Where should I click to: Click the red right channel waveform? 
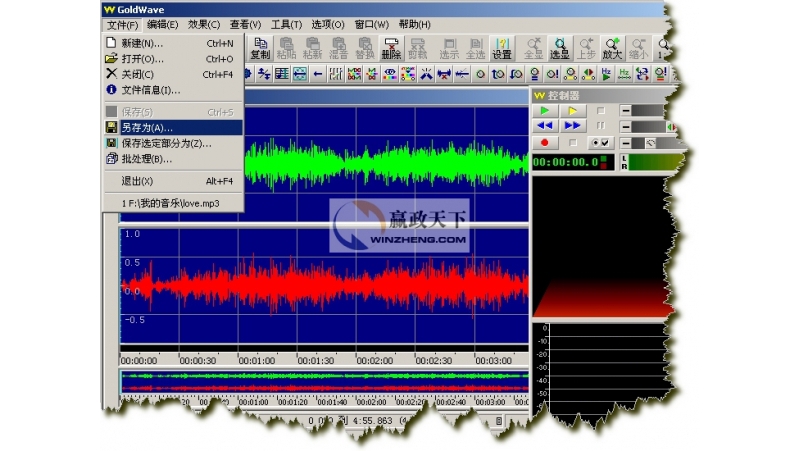[324, 286]
